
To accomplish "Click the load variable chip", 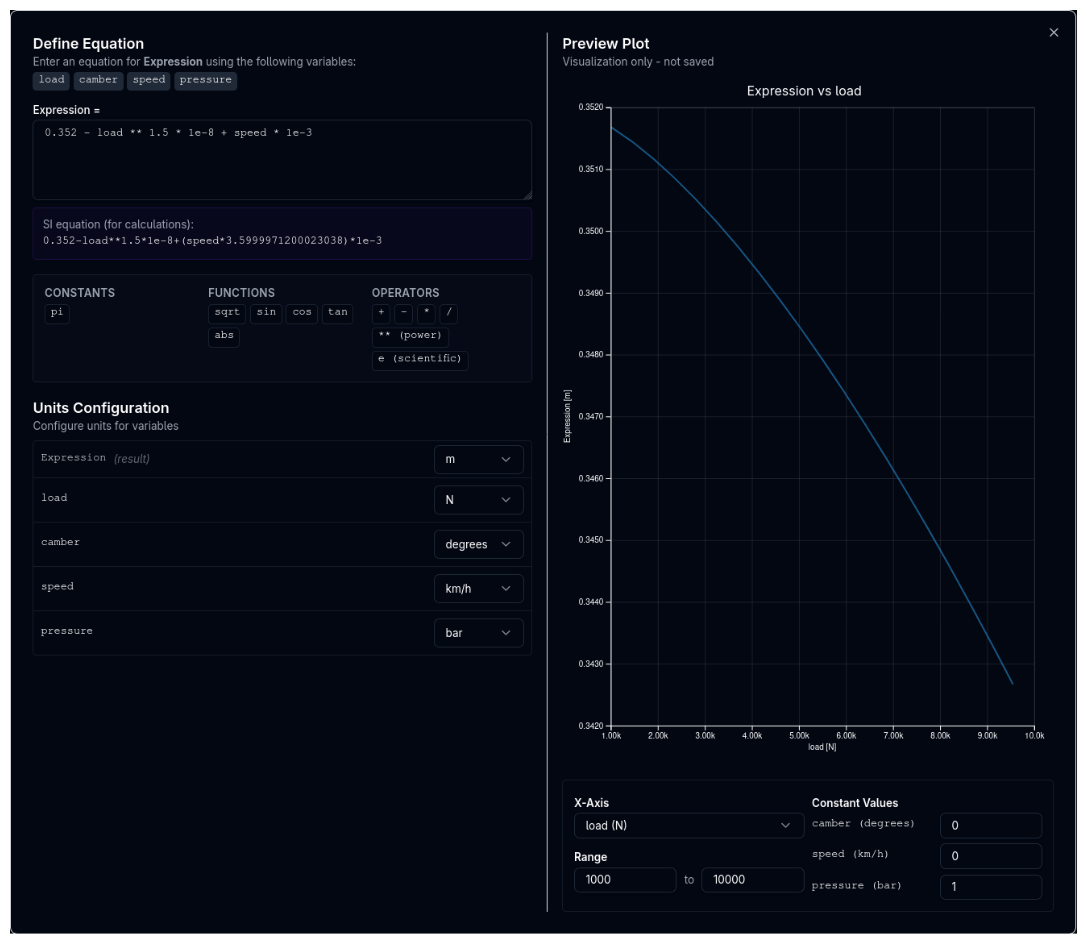I will (x=51, y=79).
